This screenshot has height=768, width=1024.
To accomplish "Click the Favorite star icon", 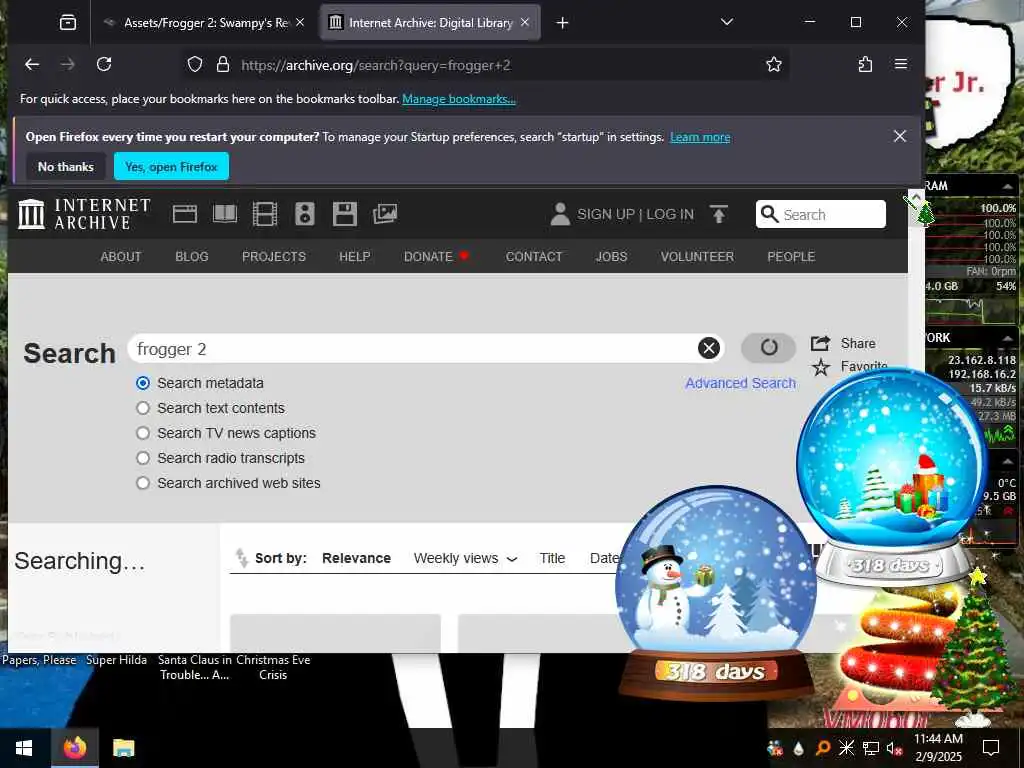I will tap(821, 367).
